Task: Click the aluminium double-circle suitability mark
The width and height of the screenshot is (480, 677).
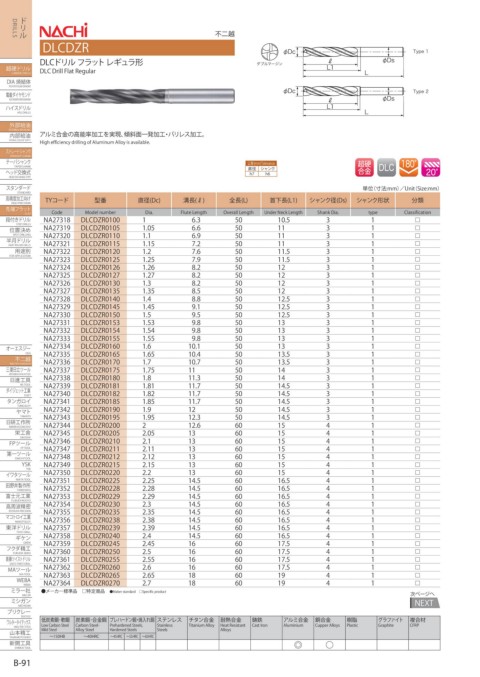Action: click(297, 645)
